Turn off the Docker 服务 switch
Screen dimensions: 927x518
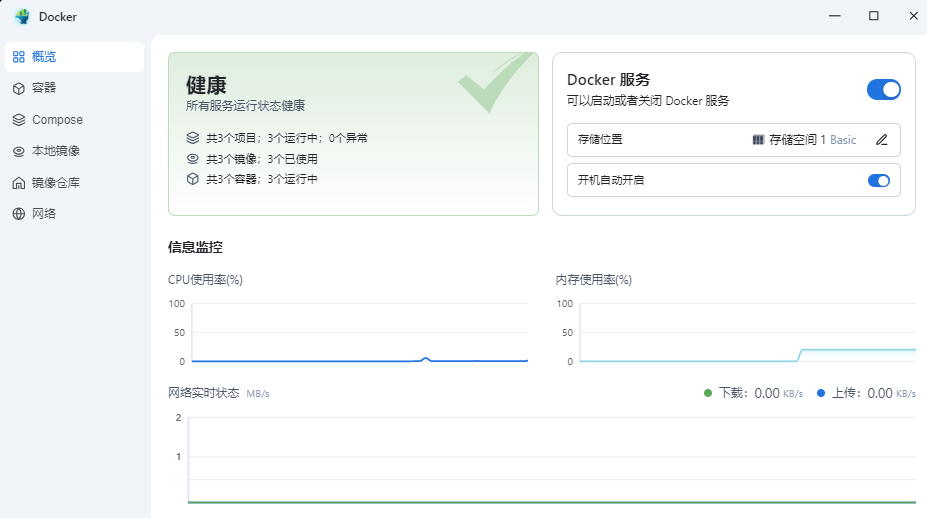[x=883, y=90]
